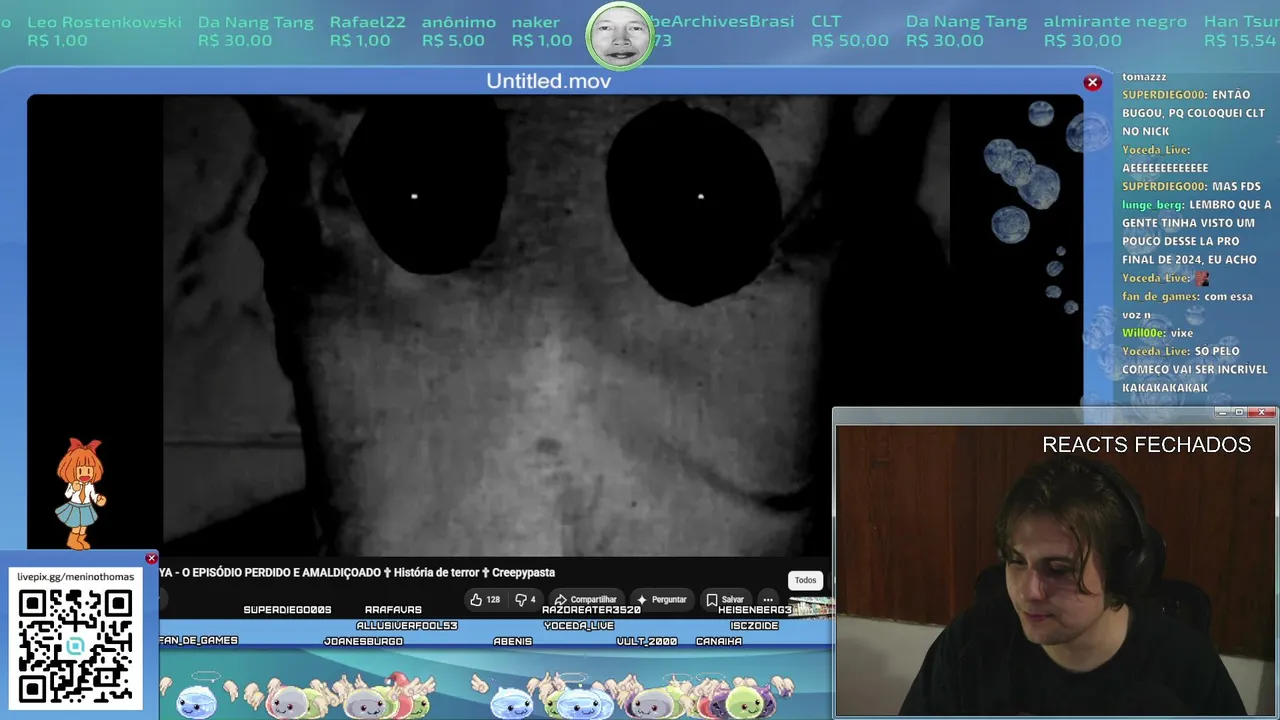
Task: Click the video title mentioning Creepypasta
Action: tap(357, 572)
